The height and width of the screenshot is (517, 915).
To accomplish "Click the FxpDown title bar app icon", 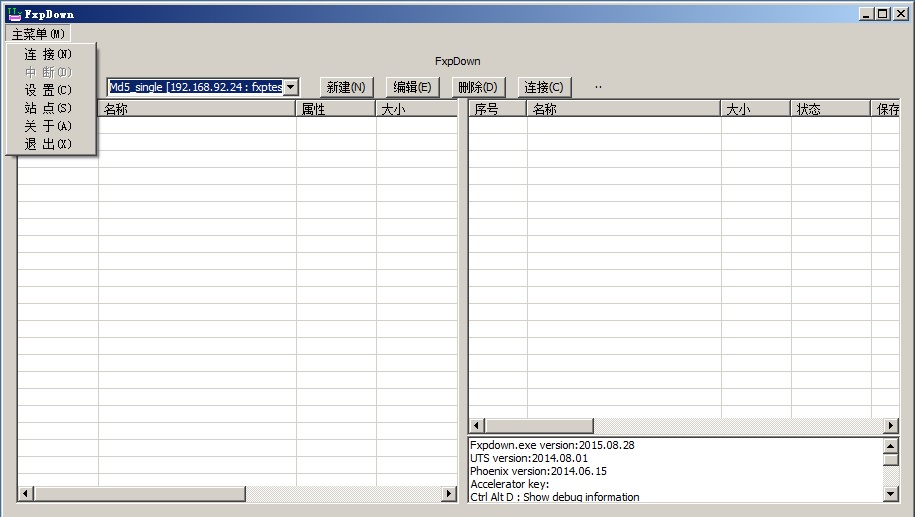I will pos(14,14).
